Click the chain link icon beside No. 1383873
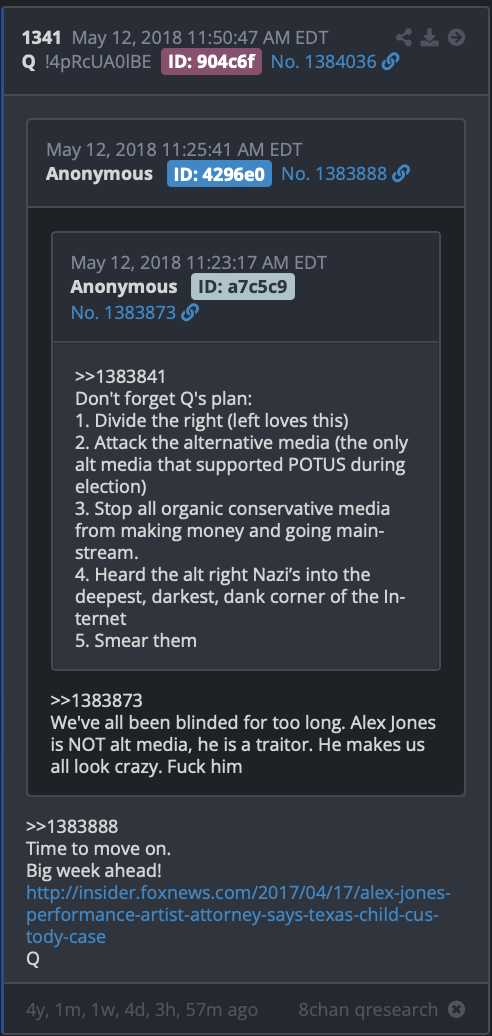Screen dimensions: 492x1036 pyautogui.click(x=190, y=313)
